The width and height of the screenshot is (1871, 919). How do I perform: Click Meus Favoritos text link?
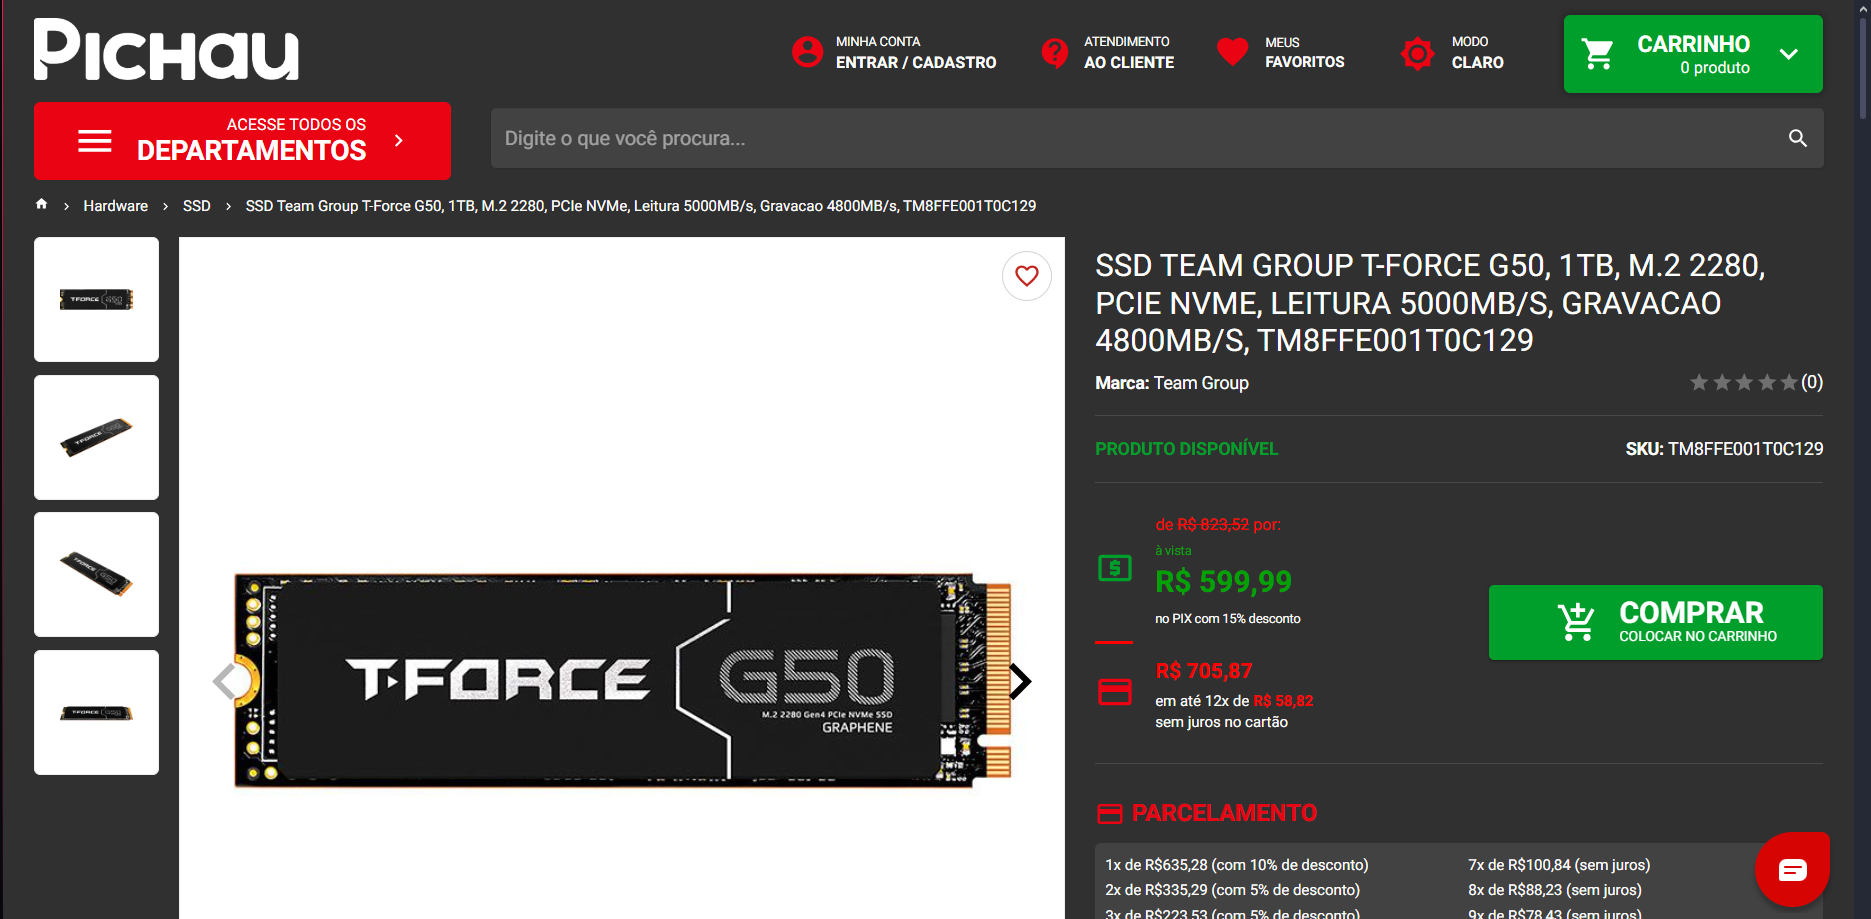pyautogui.click(x=1304, y=52)
